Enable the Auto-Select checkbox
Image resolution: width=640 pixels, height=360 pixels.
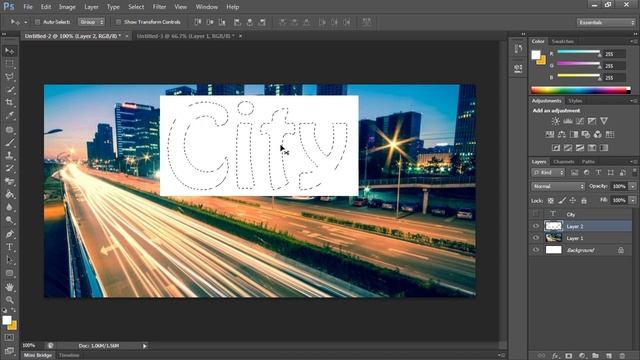click(37, 22)
